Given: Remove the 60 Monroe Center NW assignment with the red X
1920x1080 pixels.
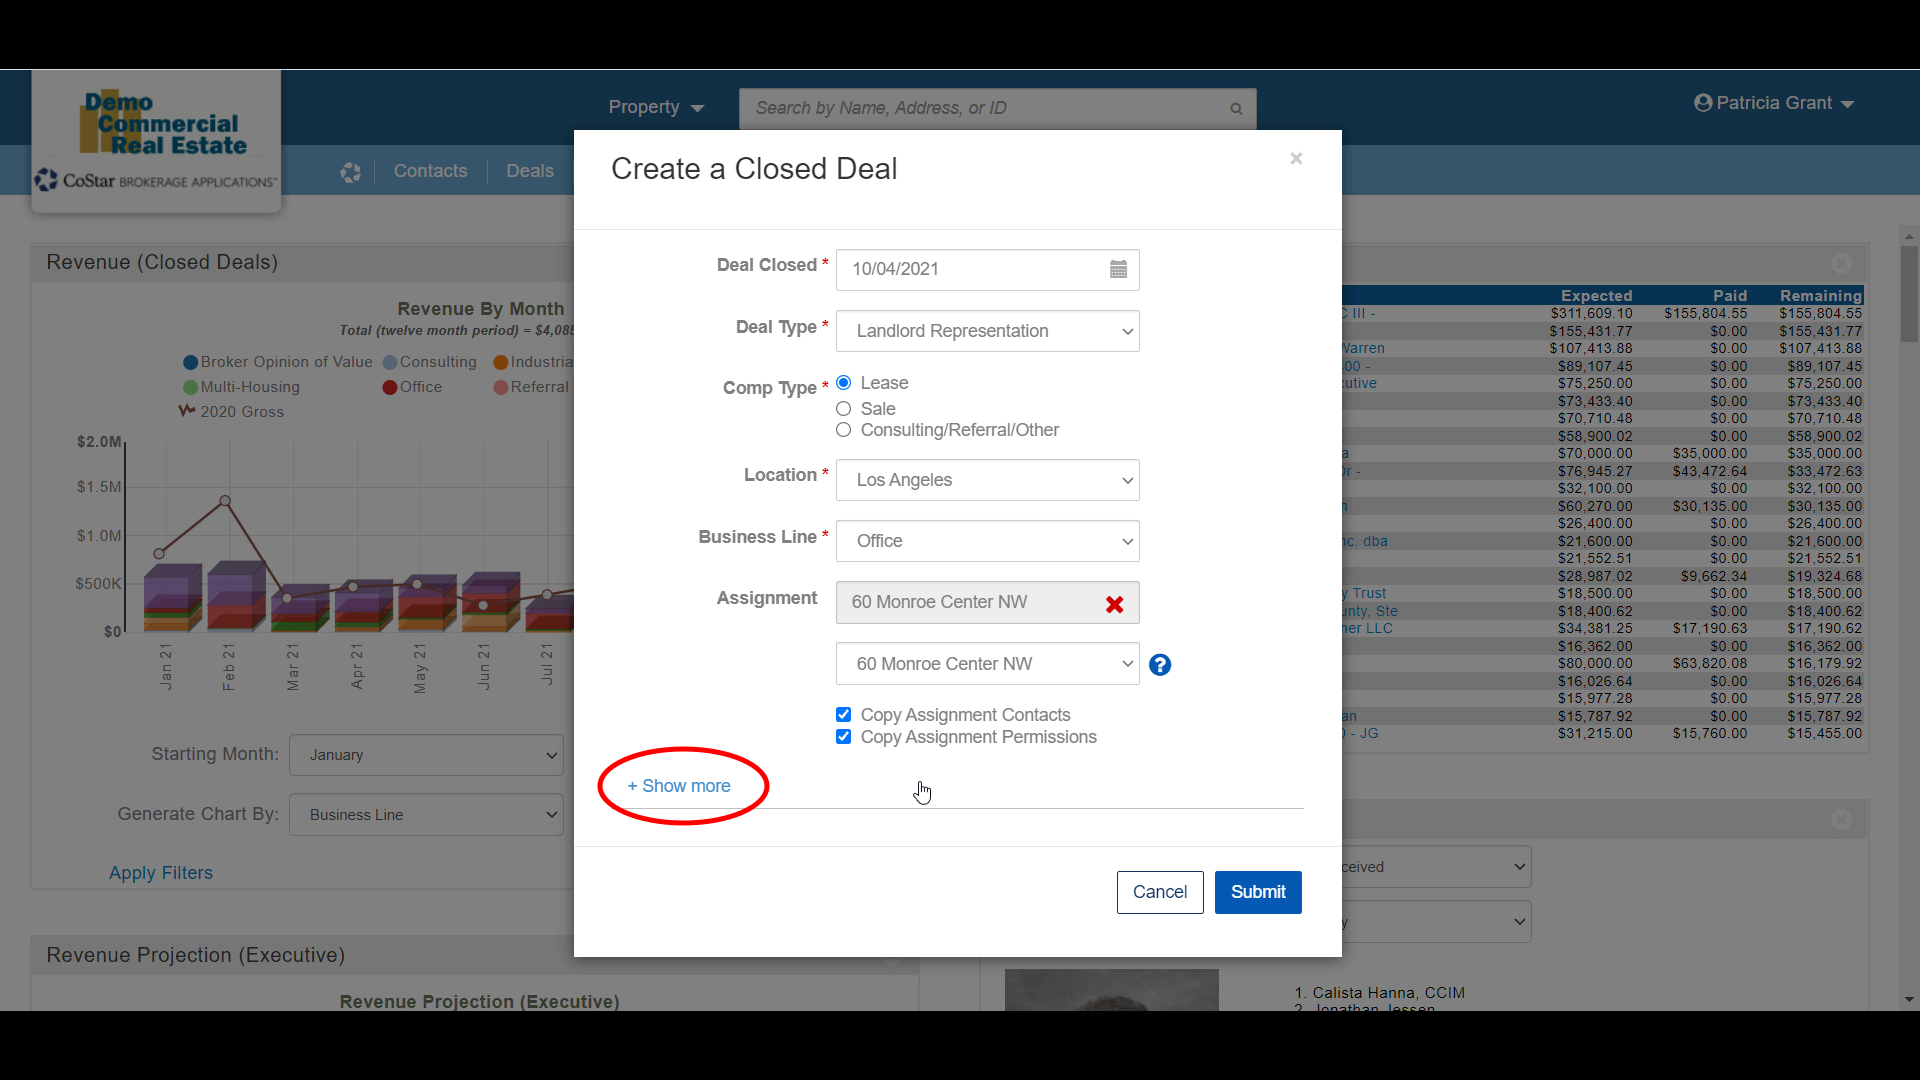Looking at the screenshot, I should (1114, 604).
